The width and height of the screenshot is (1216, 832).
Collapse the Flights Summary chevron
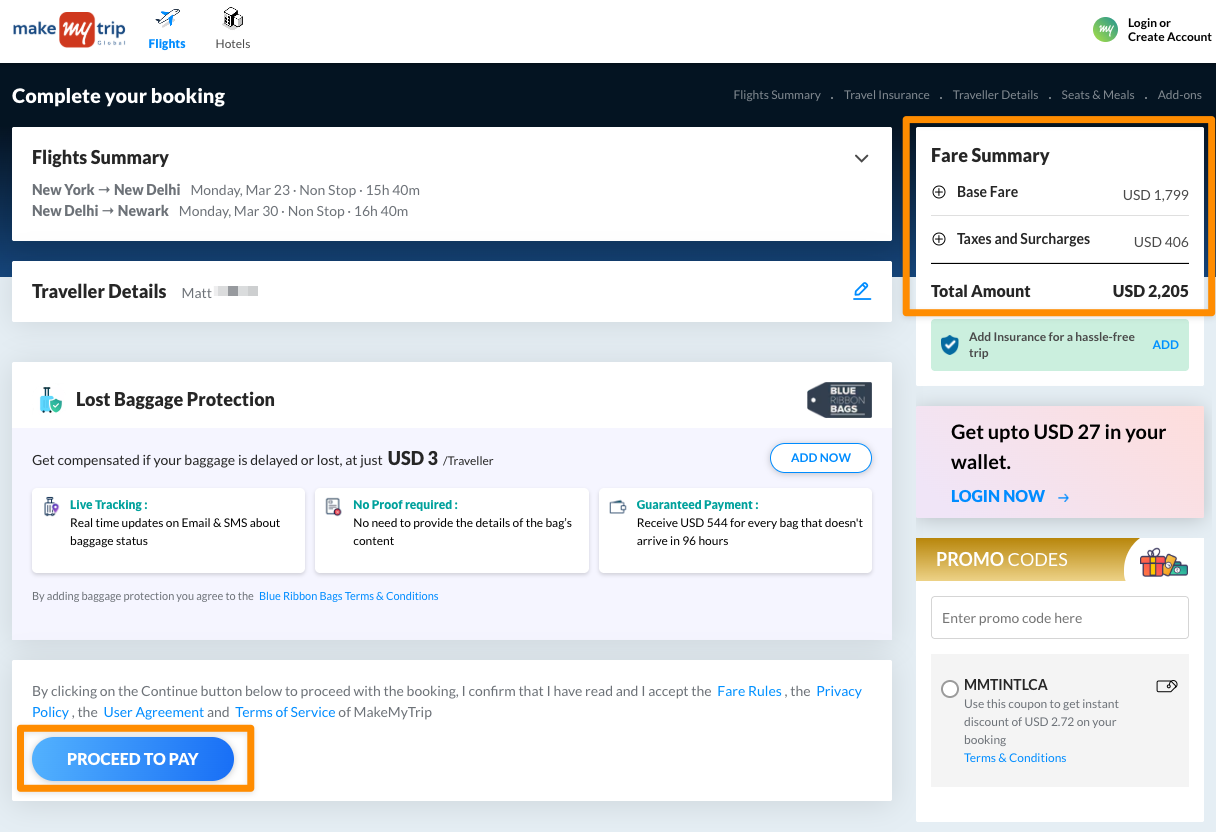(x=861, y=158)
